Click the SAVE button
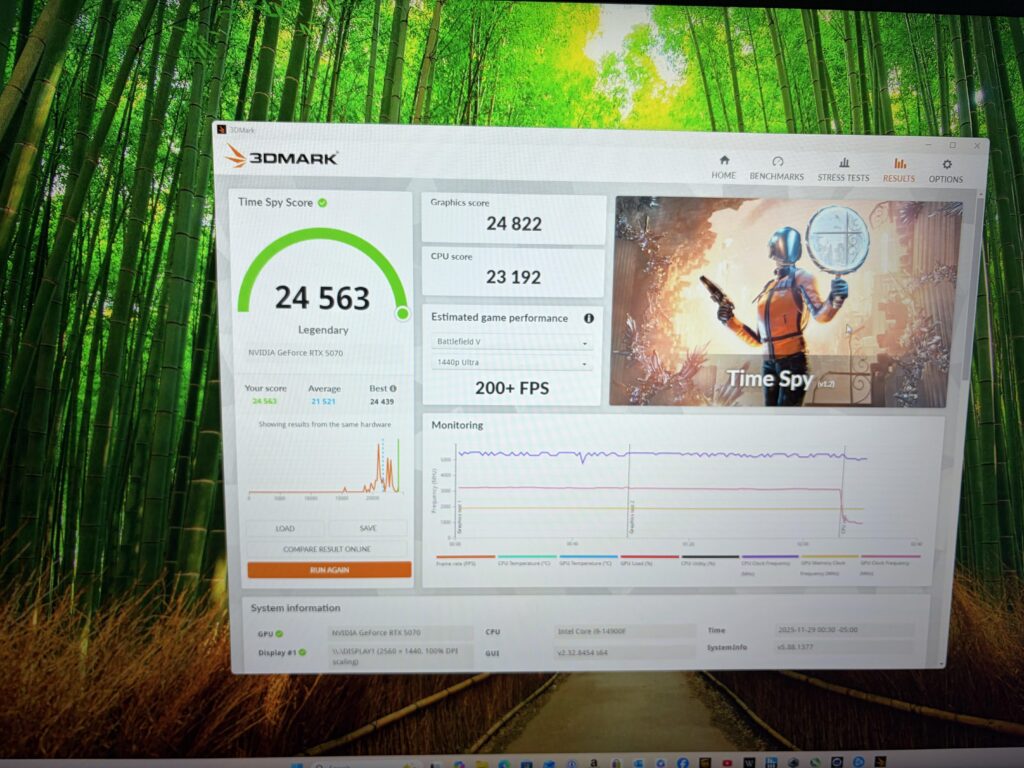Screen dimensions: 1024x768 (x=368, y=528)
